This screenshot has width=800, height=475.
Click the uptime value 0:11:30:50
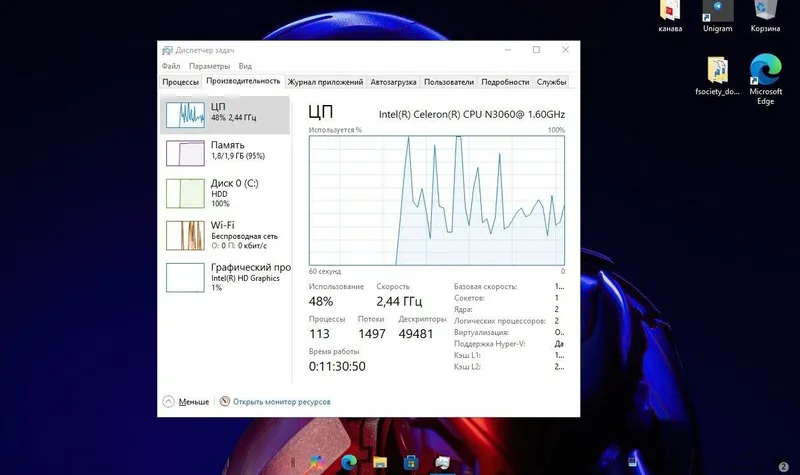pyautogui.click(x=337, y=366)
